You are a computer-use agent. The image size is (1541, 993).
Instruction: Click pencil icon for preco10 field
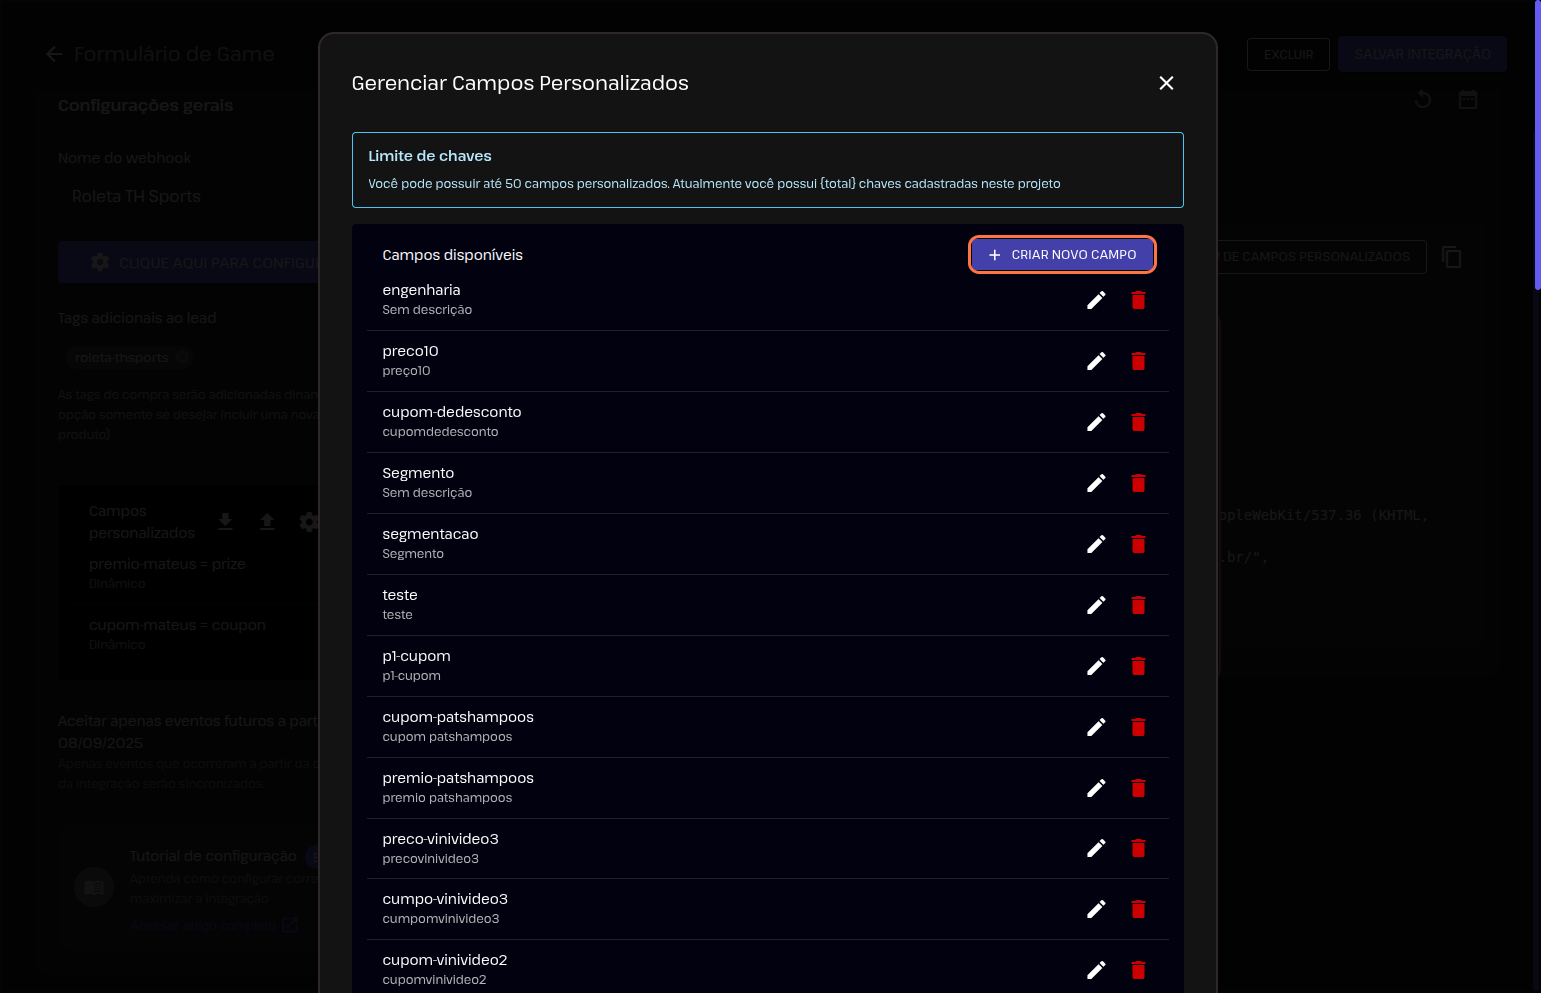pyautogui.click(x=1096, y=361)
